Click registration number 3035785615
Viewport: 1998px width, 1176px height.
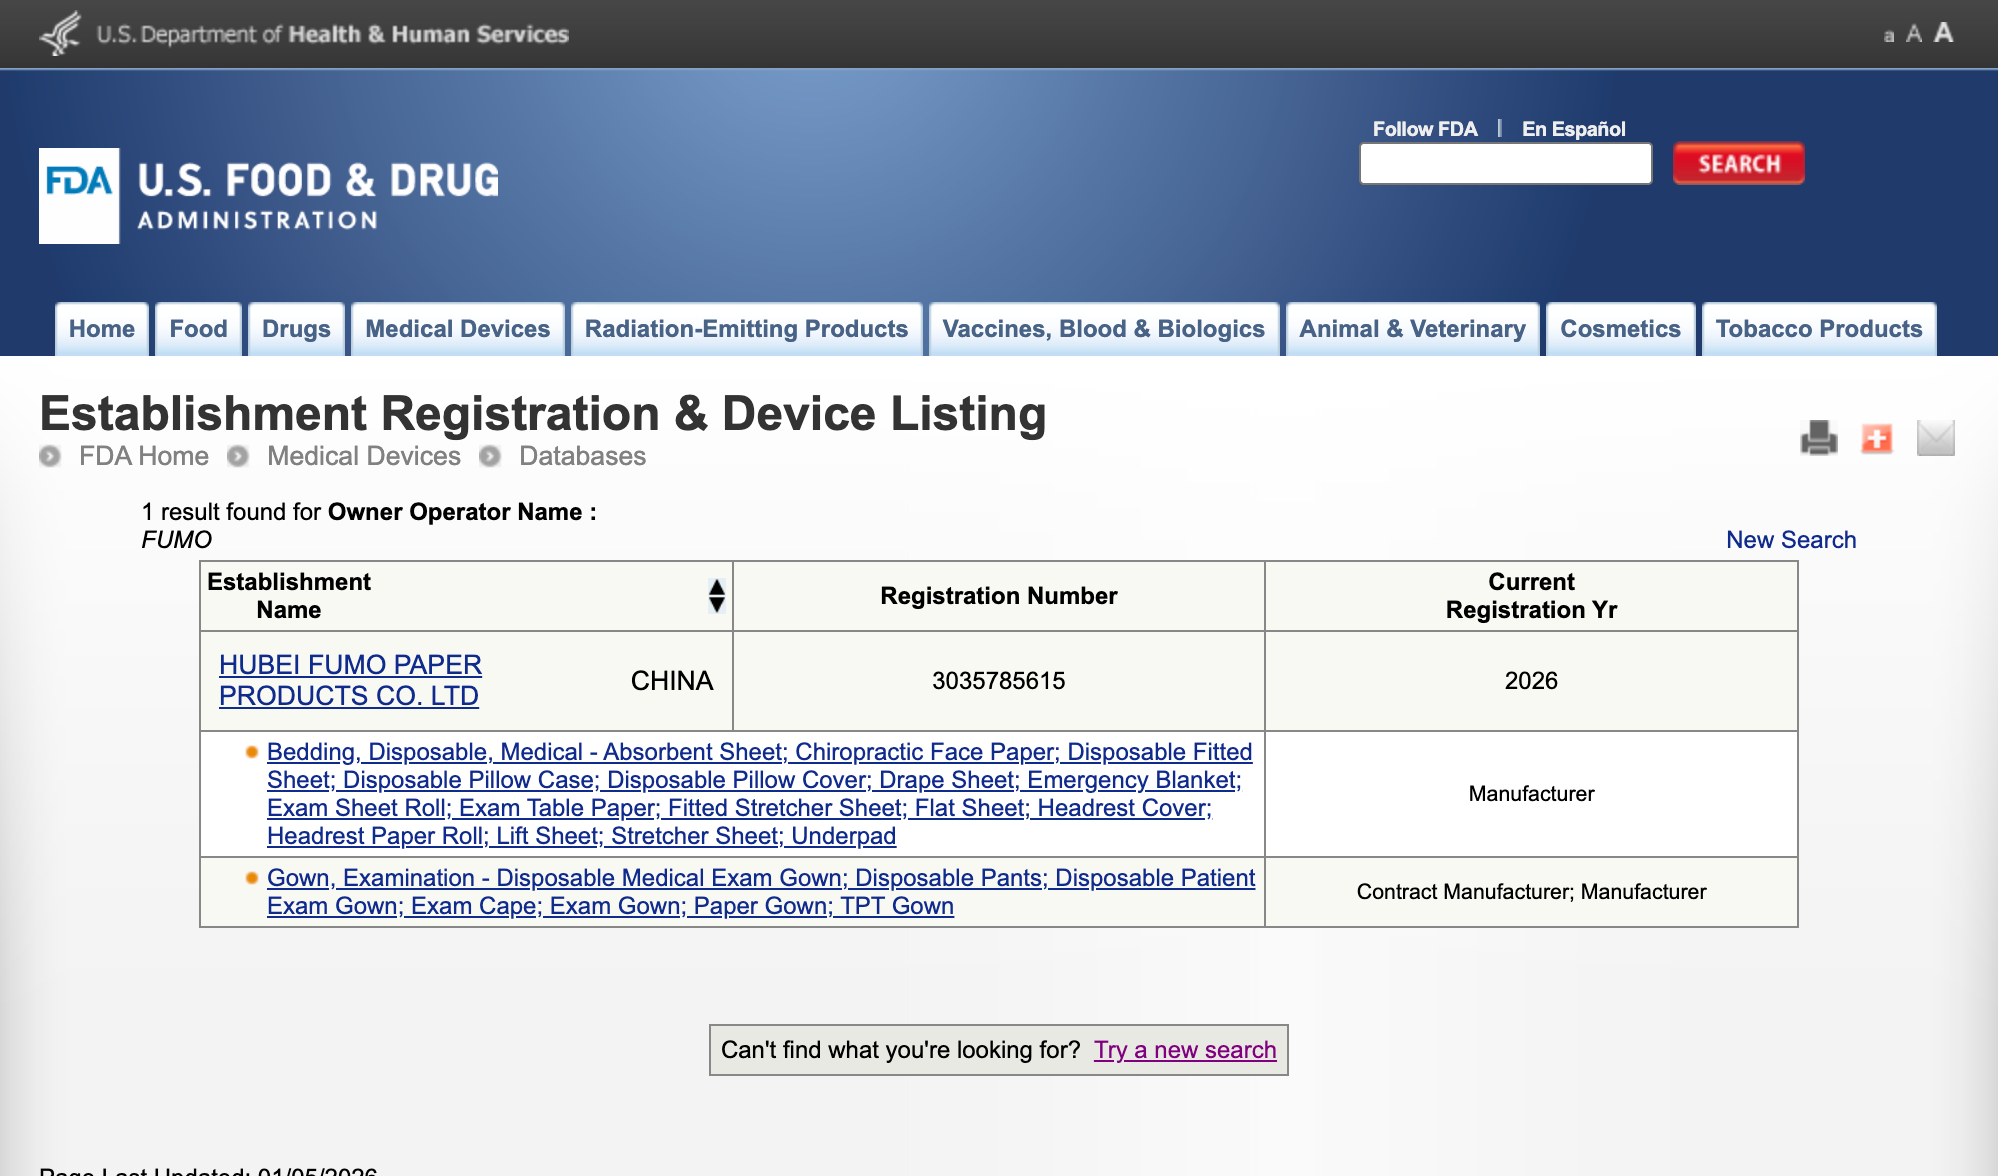(x=999, y=681)
